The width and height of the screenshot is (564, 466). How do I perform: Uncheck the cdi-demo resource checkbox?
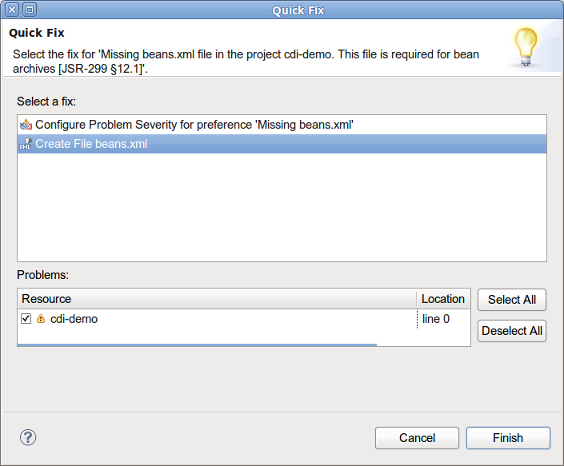pyautogui.click(x=26, y=319)
